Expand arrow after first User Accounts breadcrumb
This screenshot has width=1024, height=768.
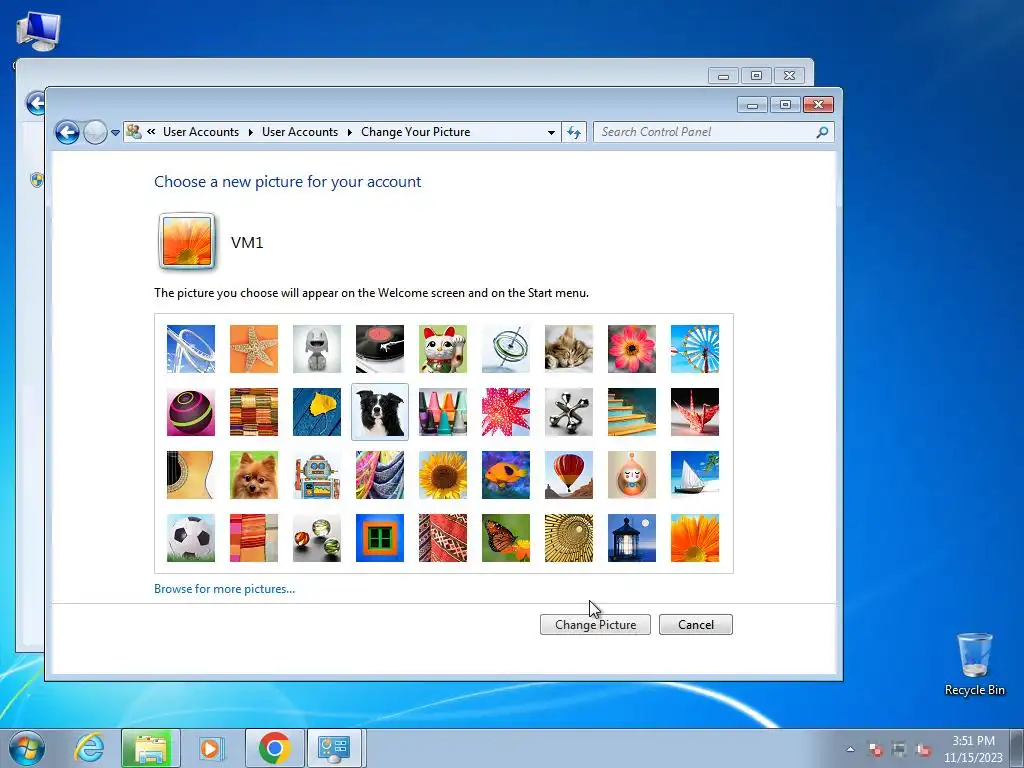coord(251,132)
